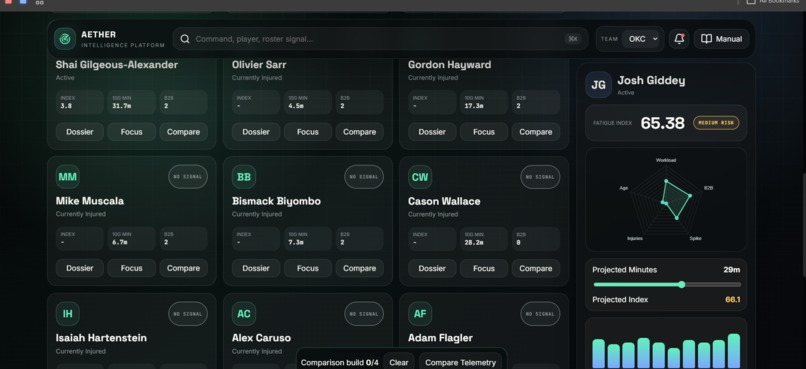Compare Bismack Biyombo
806x369 pixels.
[360, 268]
